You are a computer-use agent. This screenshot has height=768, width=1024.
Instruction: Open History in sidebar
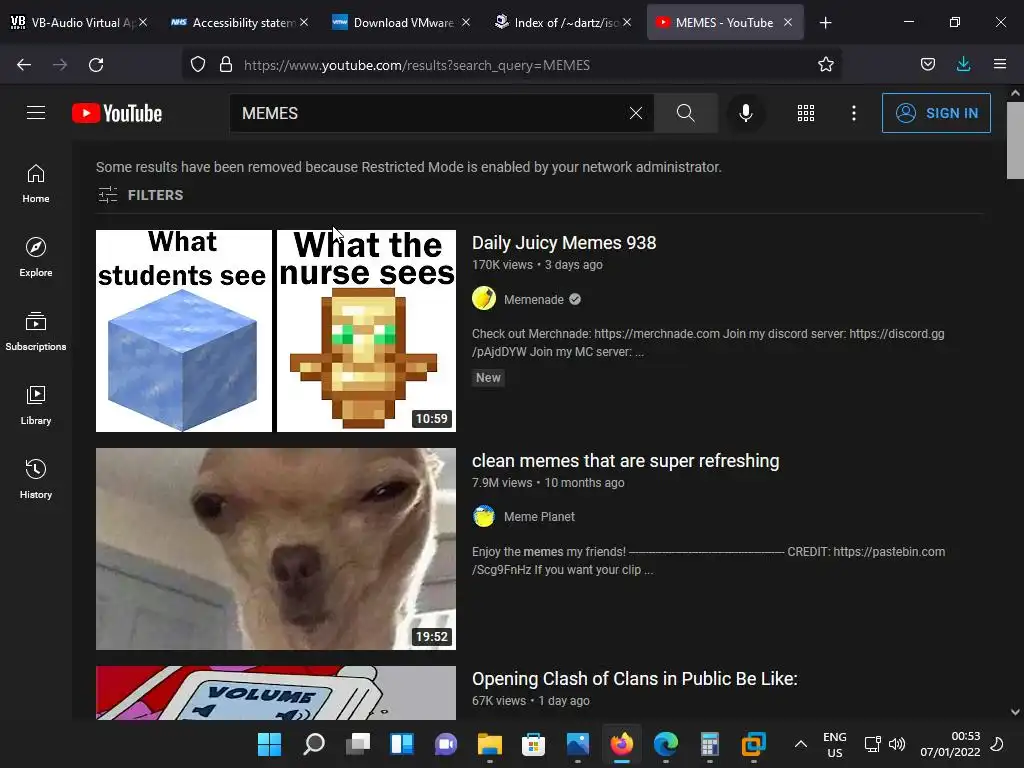(36, 479)
